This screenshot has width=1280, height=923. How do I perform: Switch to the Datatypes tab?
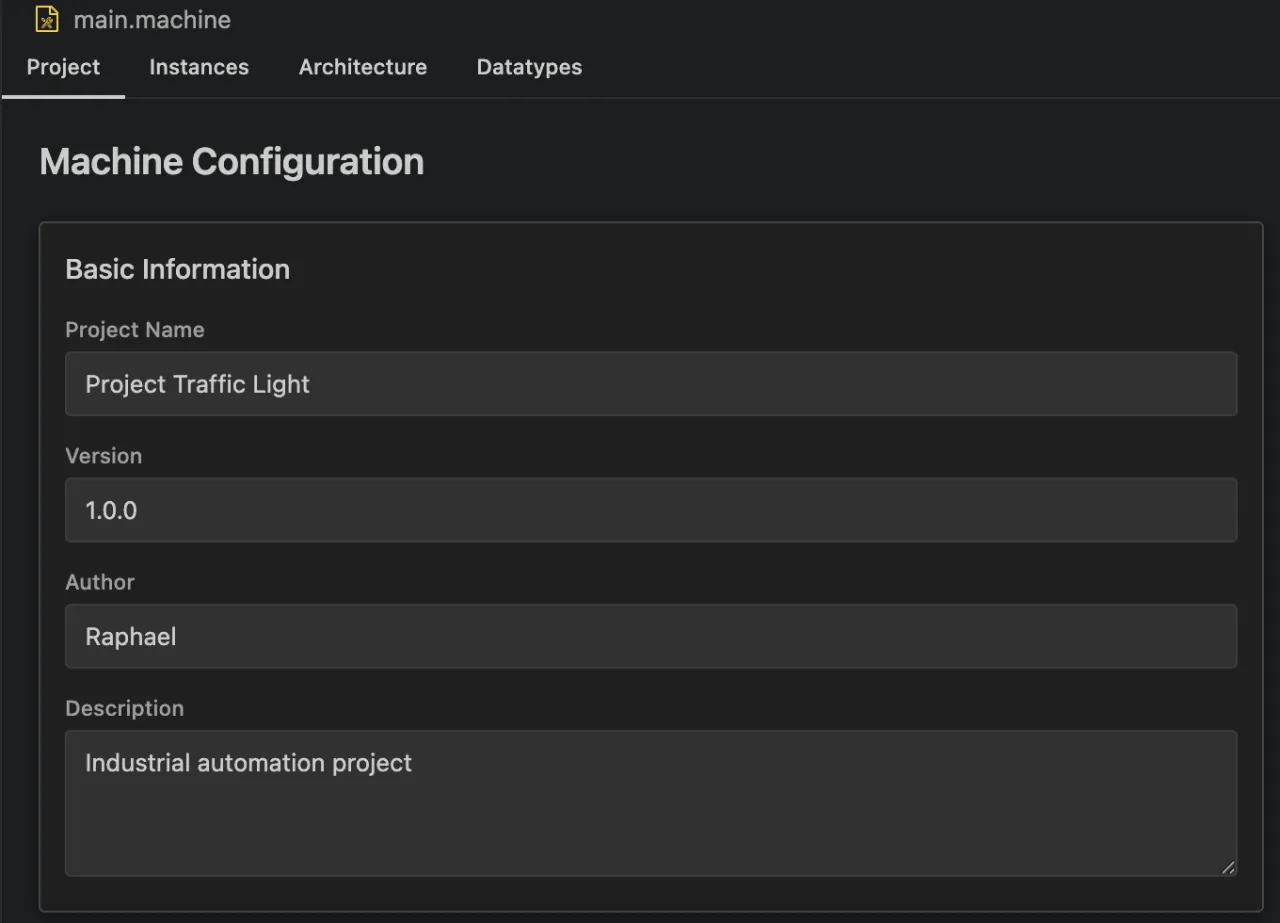click(x=529, y=67)
